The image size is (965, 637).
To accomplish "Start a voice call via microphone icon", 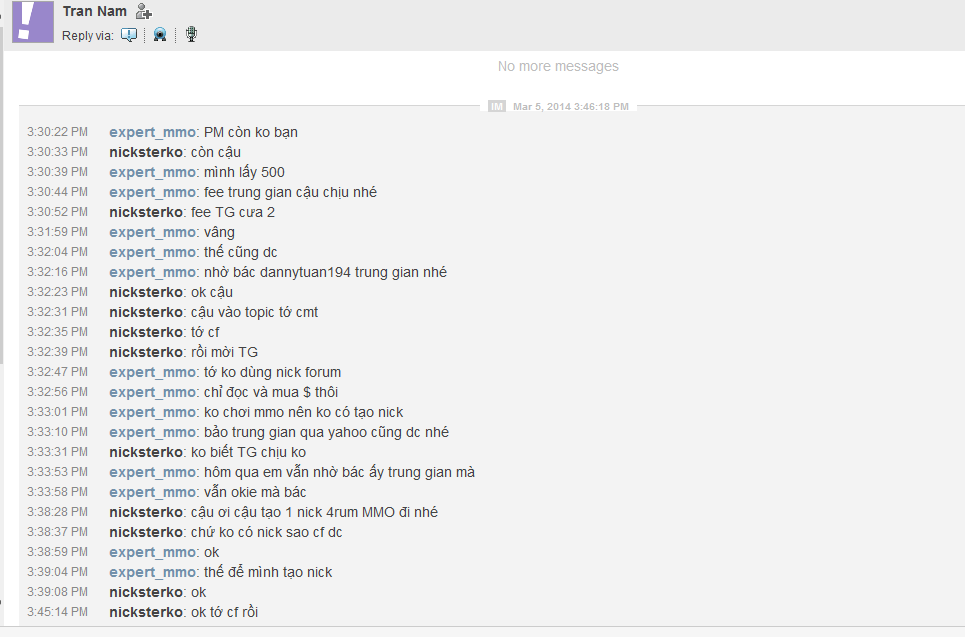I will tap(191, 35).
